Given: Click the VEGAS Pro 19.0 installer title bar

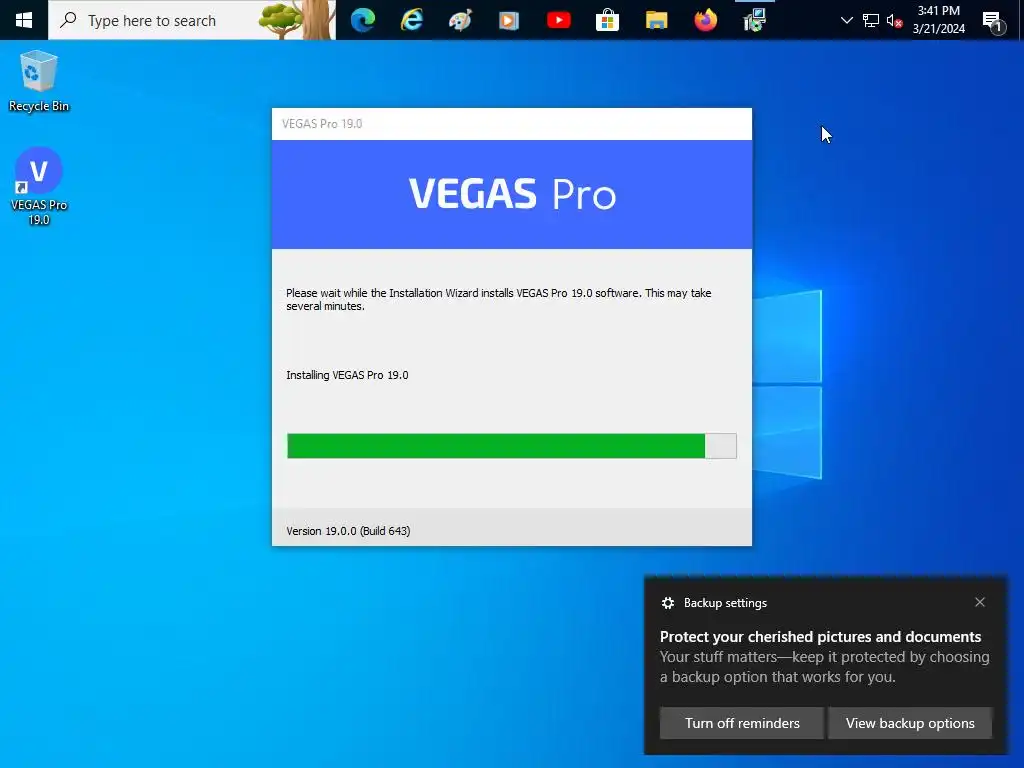Looking at the screenshot, I should pos(511,123).
